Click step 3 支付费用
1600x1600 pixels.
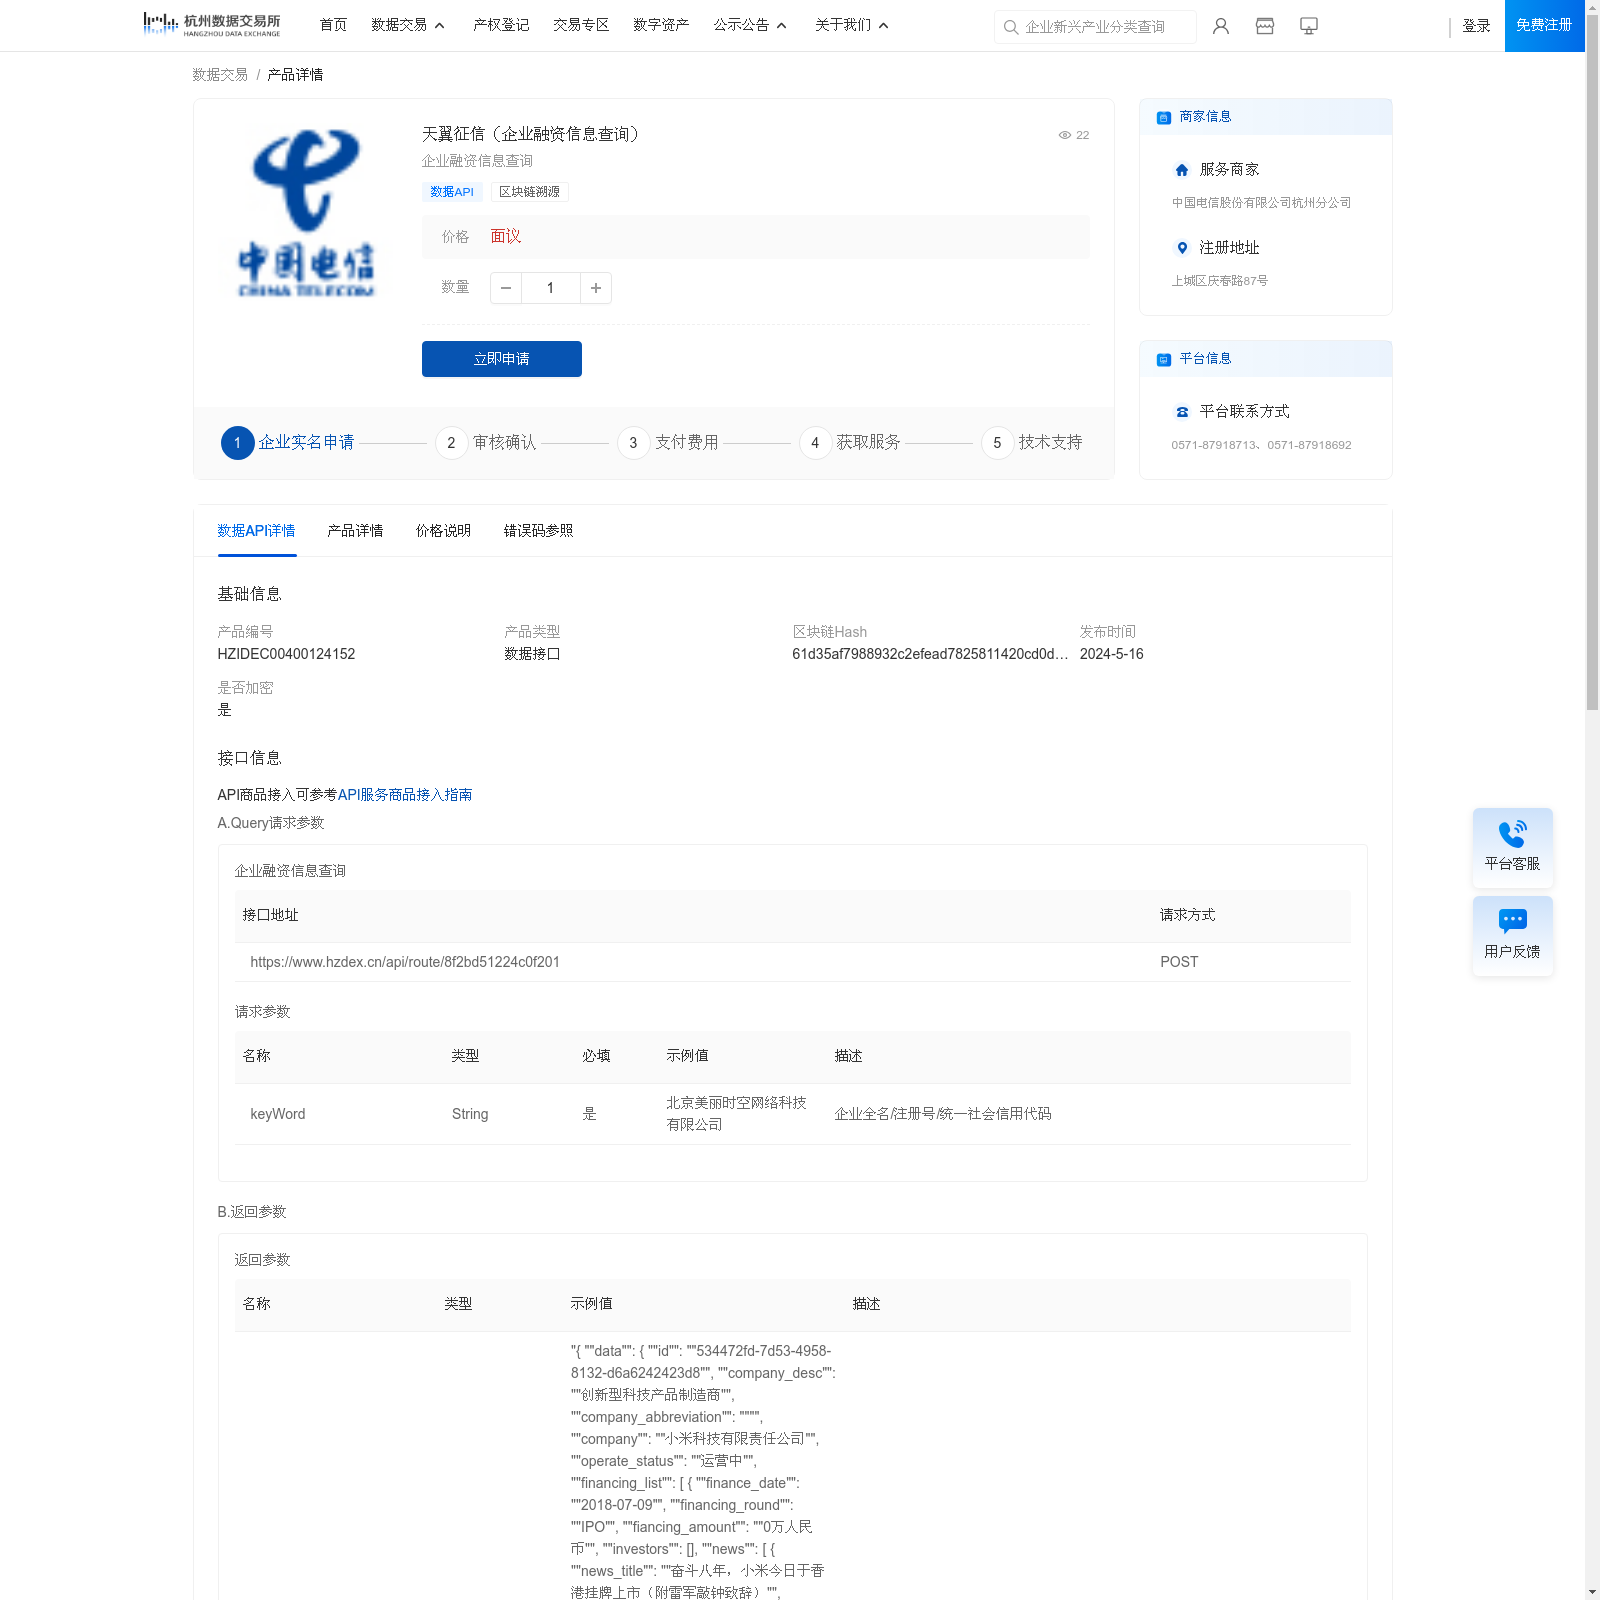coord(668,443)
